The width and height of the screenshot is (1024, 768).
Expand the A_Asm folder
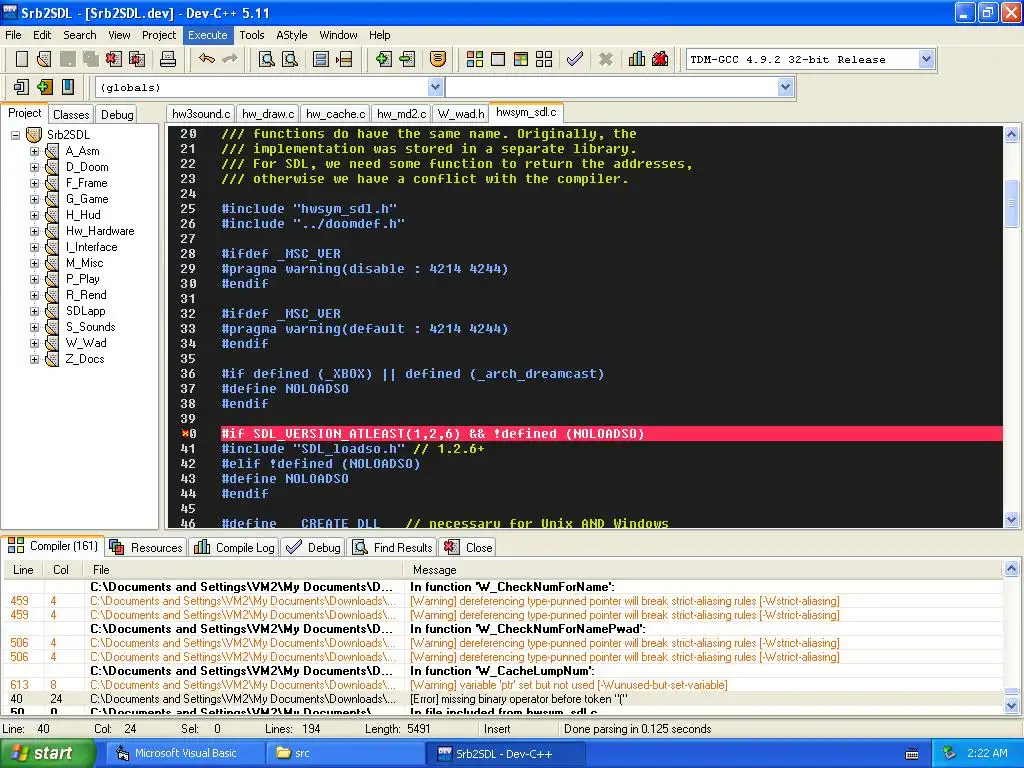35,151
